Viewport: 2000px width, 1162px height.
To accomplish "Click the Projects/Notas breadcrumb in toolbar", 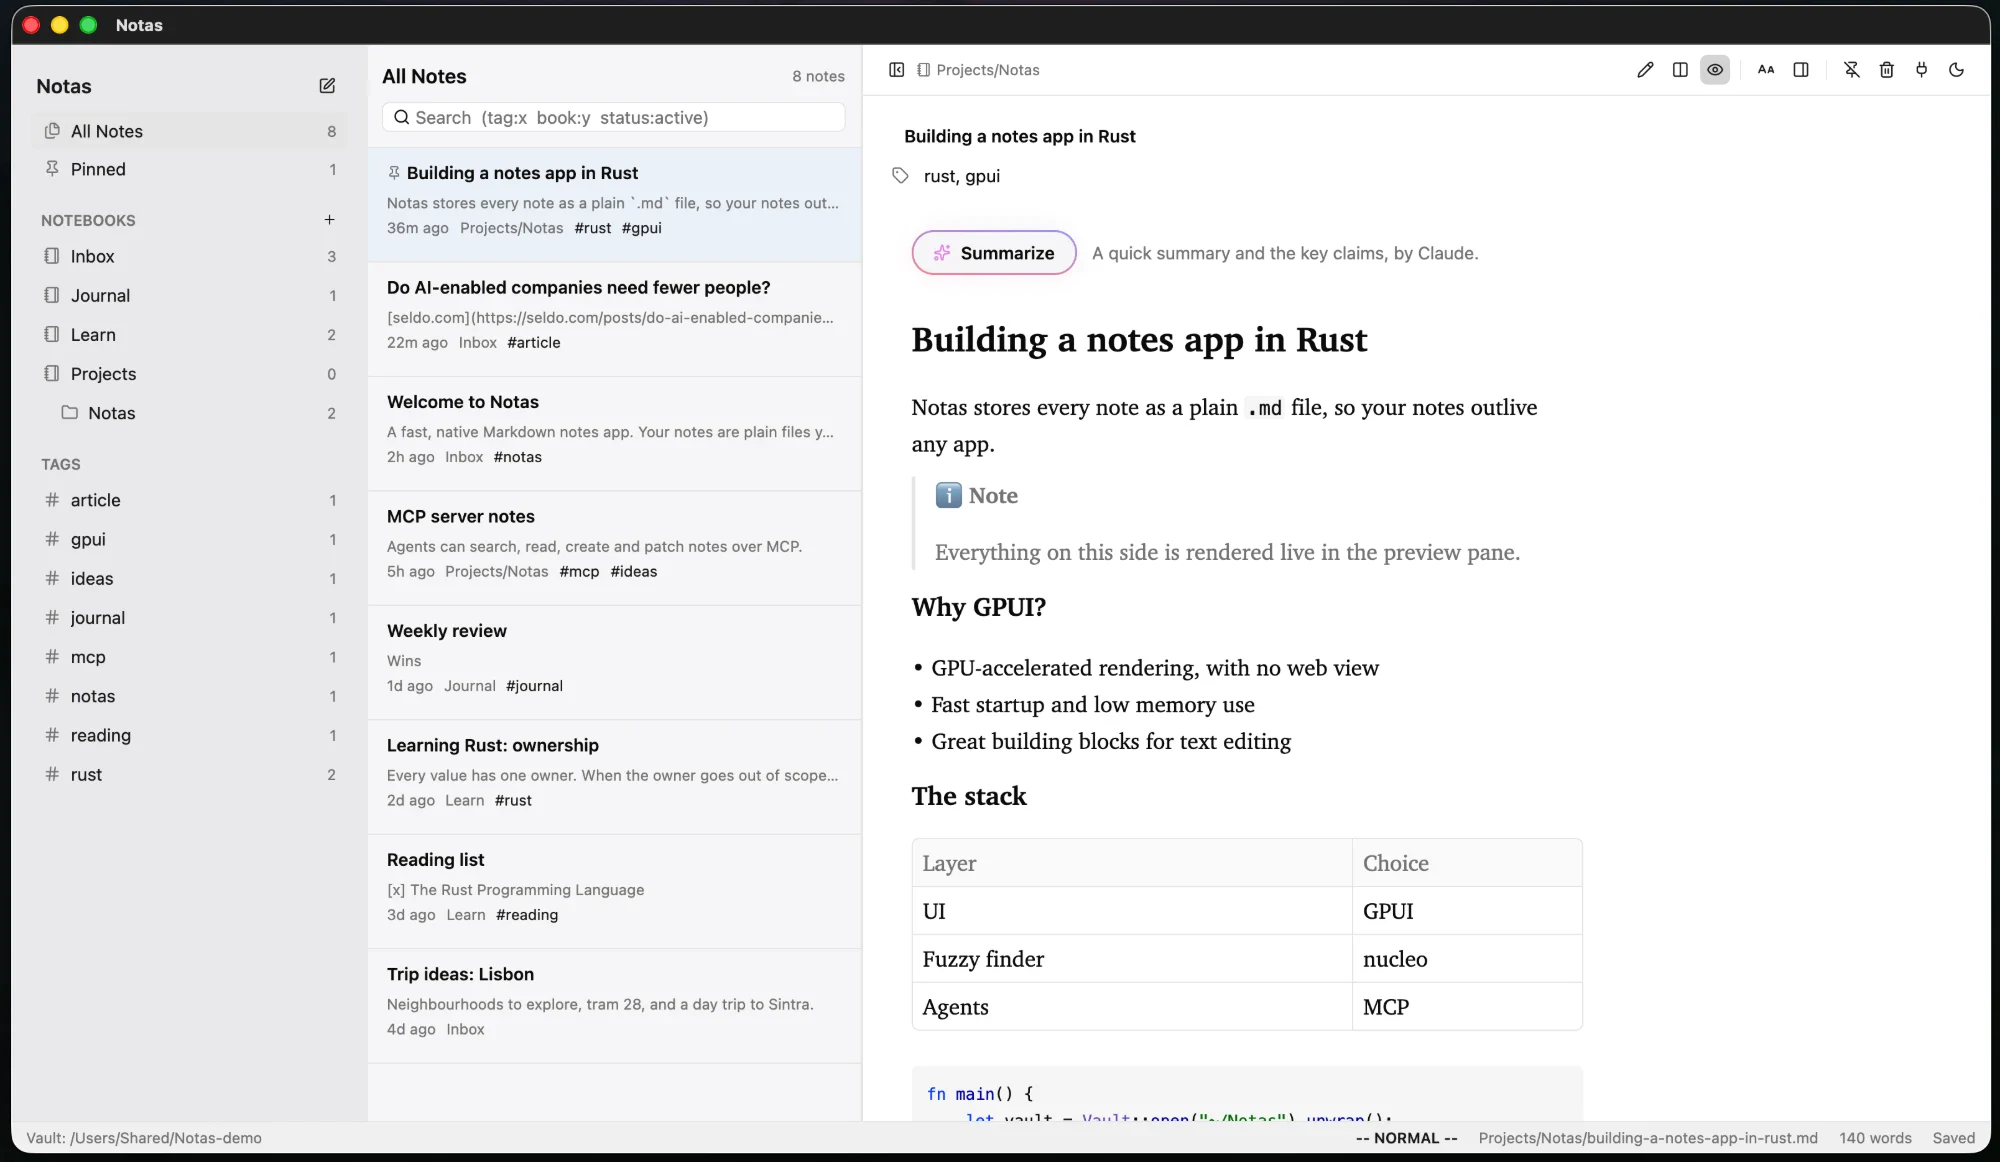I will pos(979,70).
